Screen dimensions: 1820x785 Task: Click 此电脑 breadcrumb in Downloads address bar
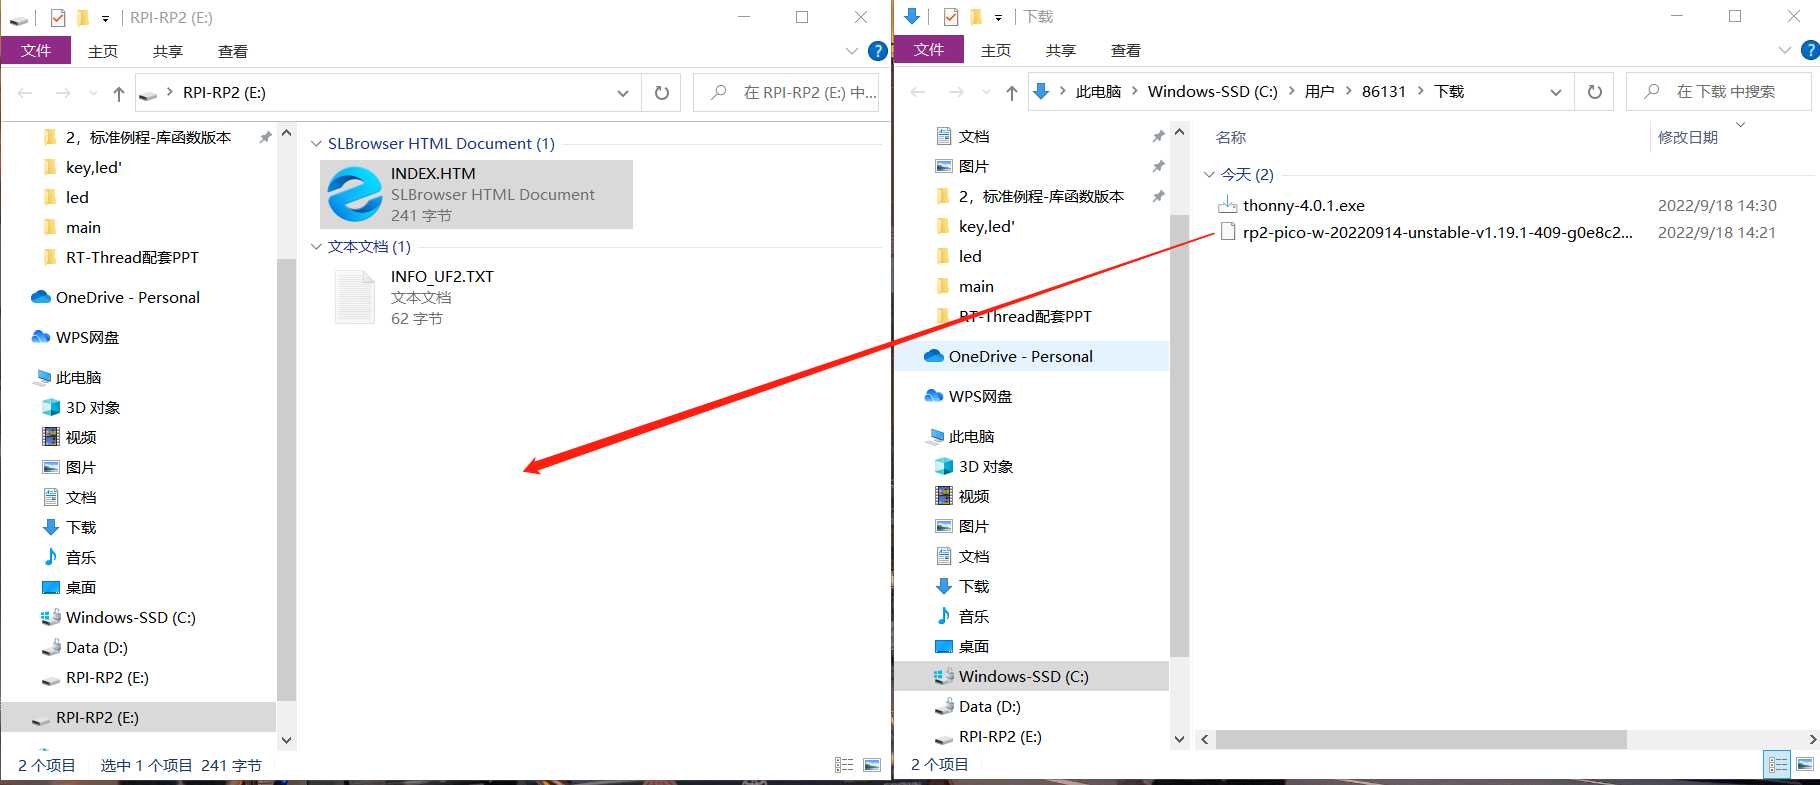(x=1098, y=92)
